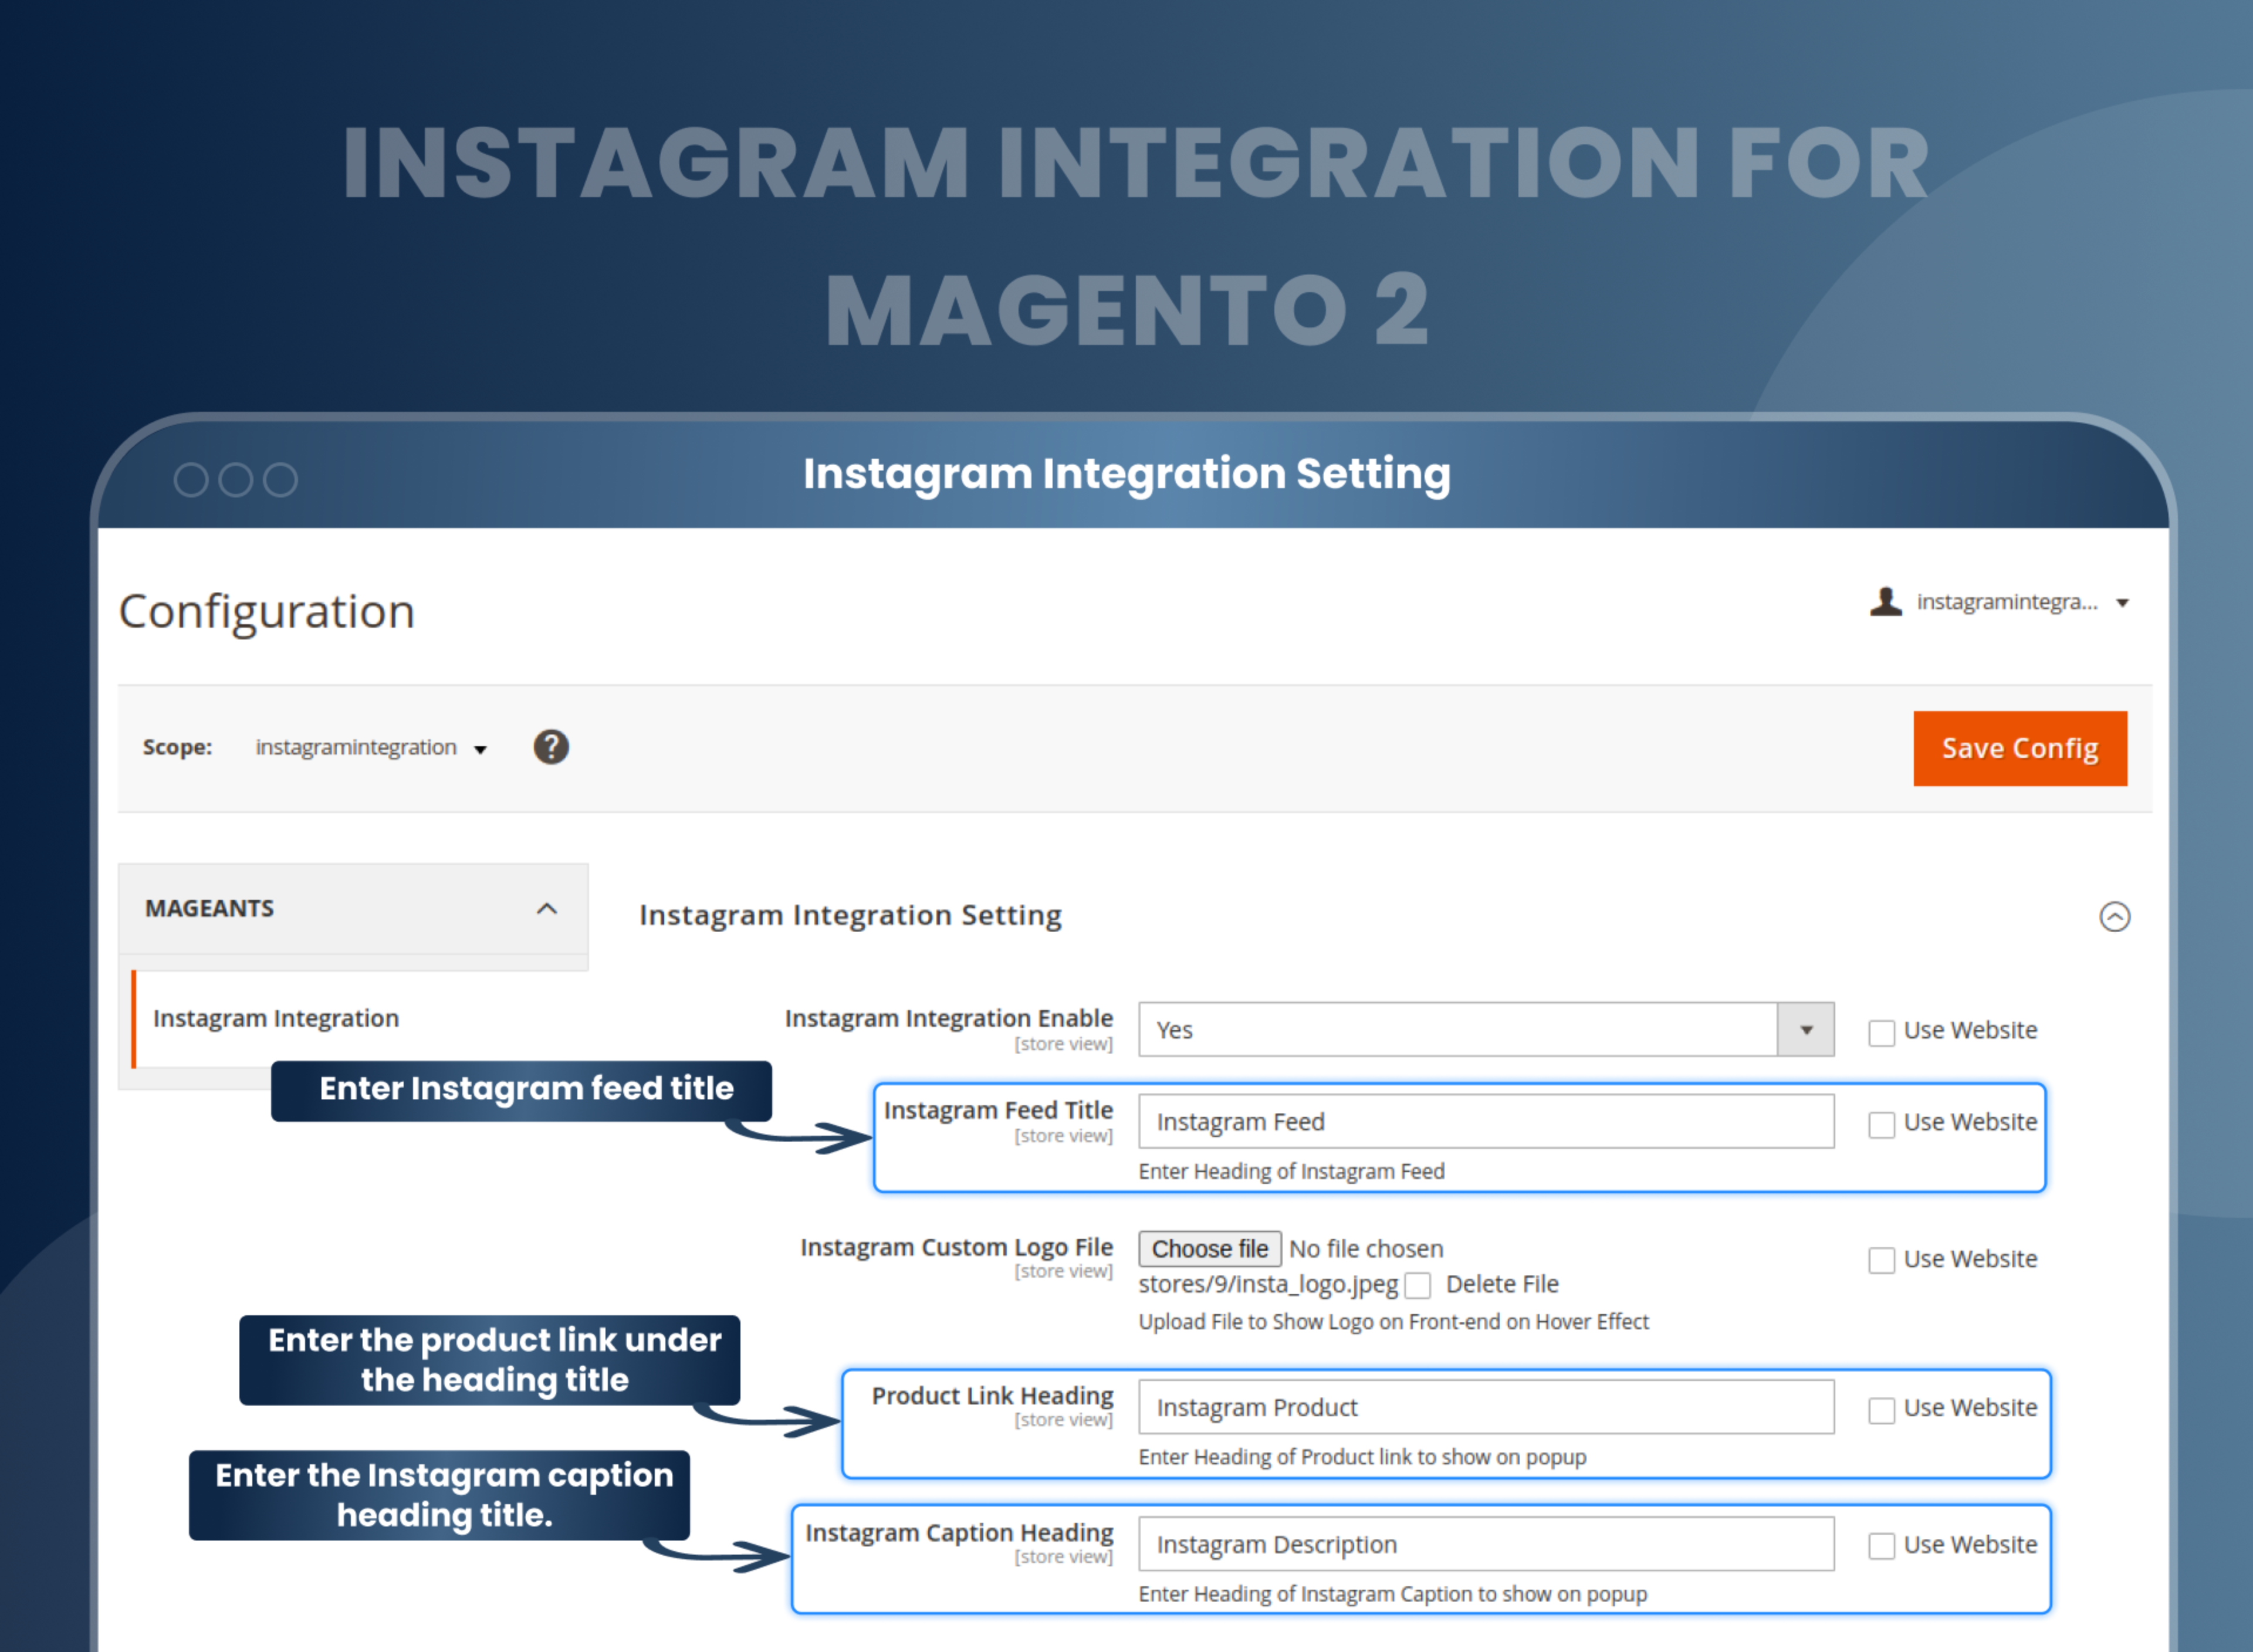Open the scope help question mark icon

tap(551, 747)
